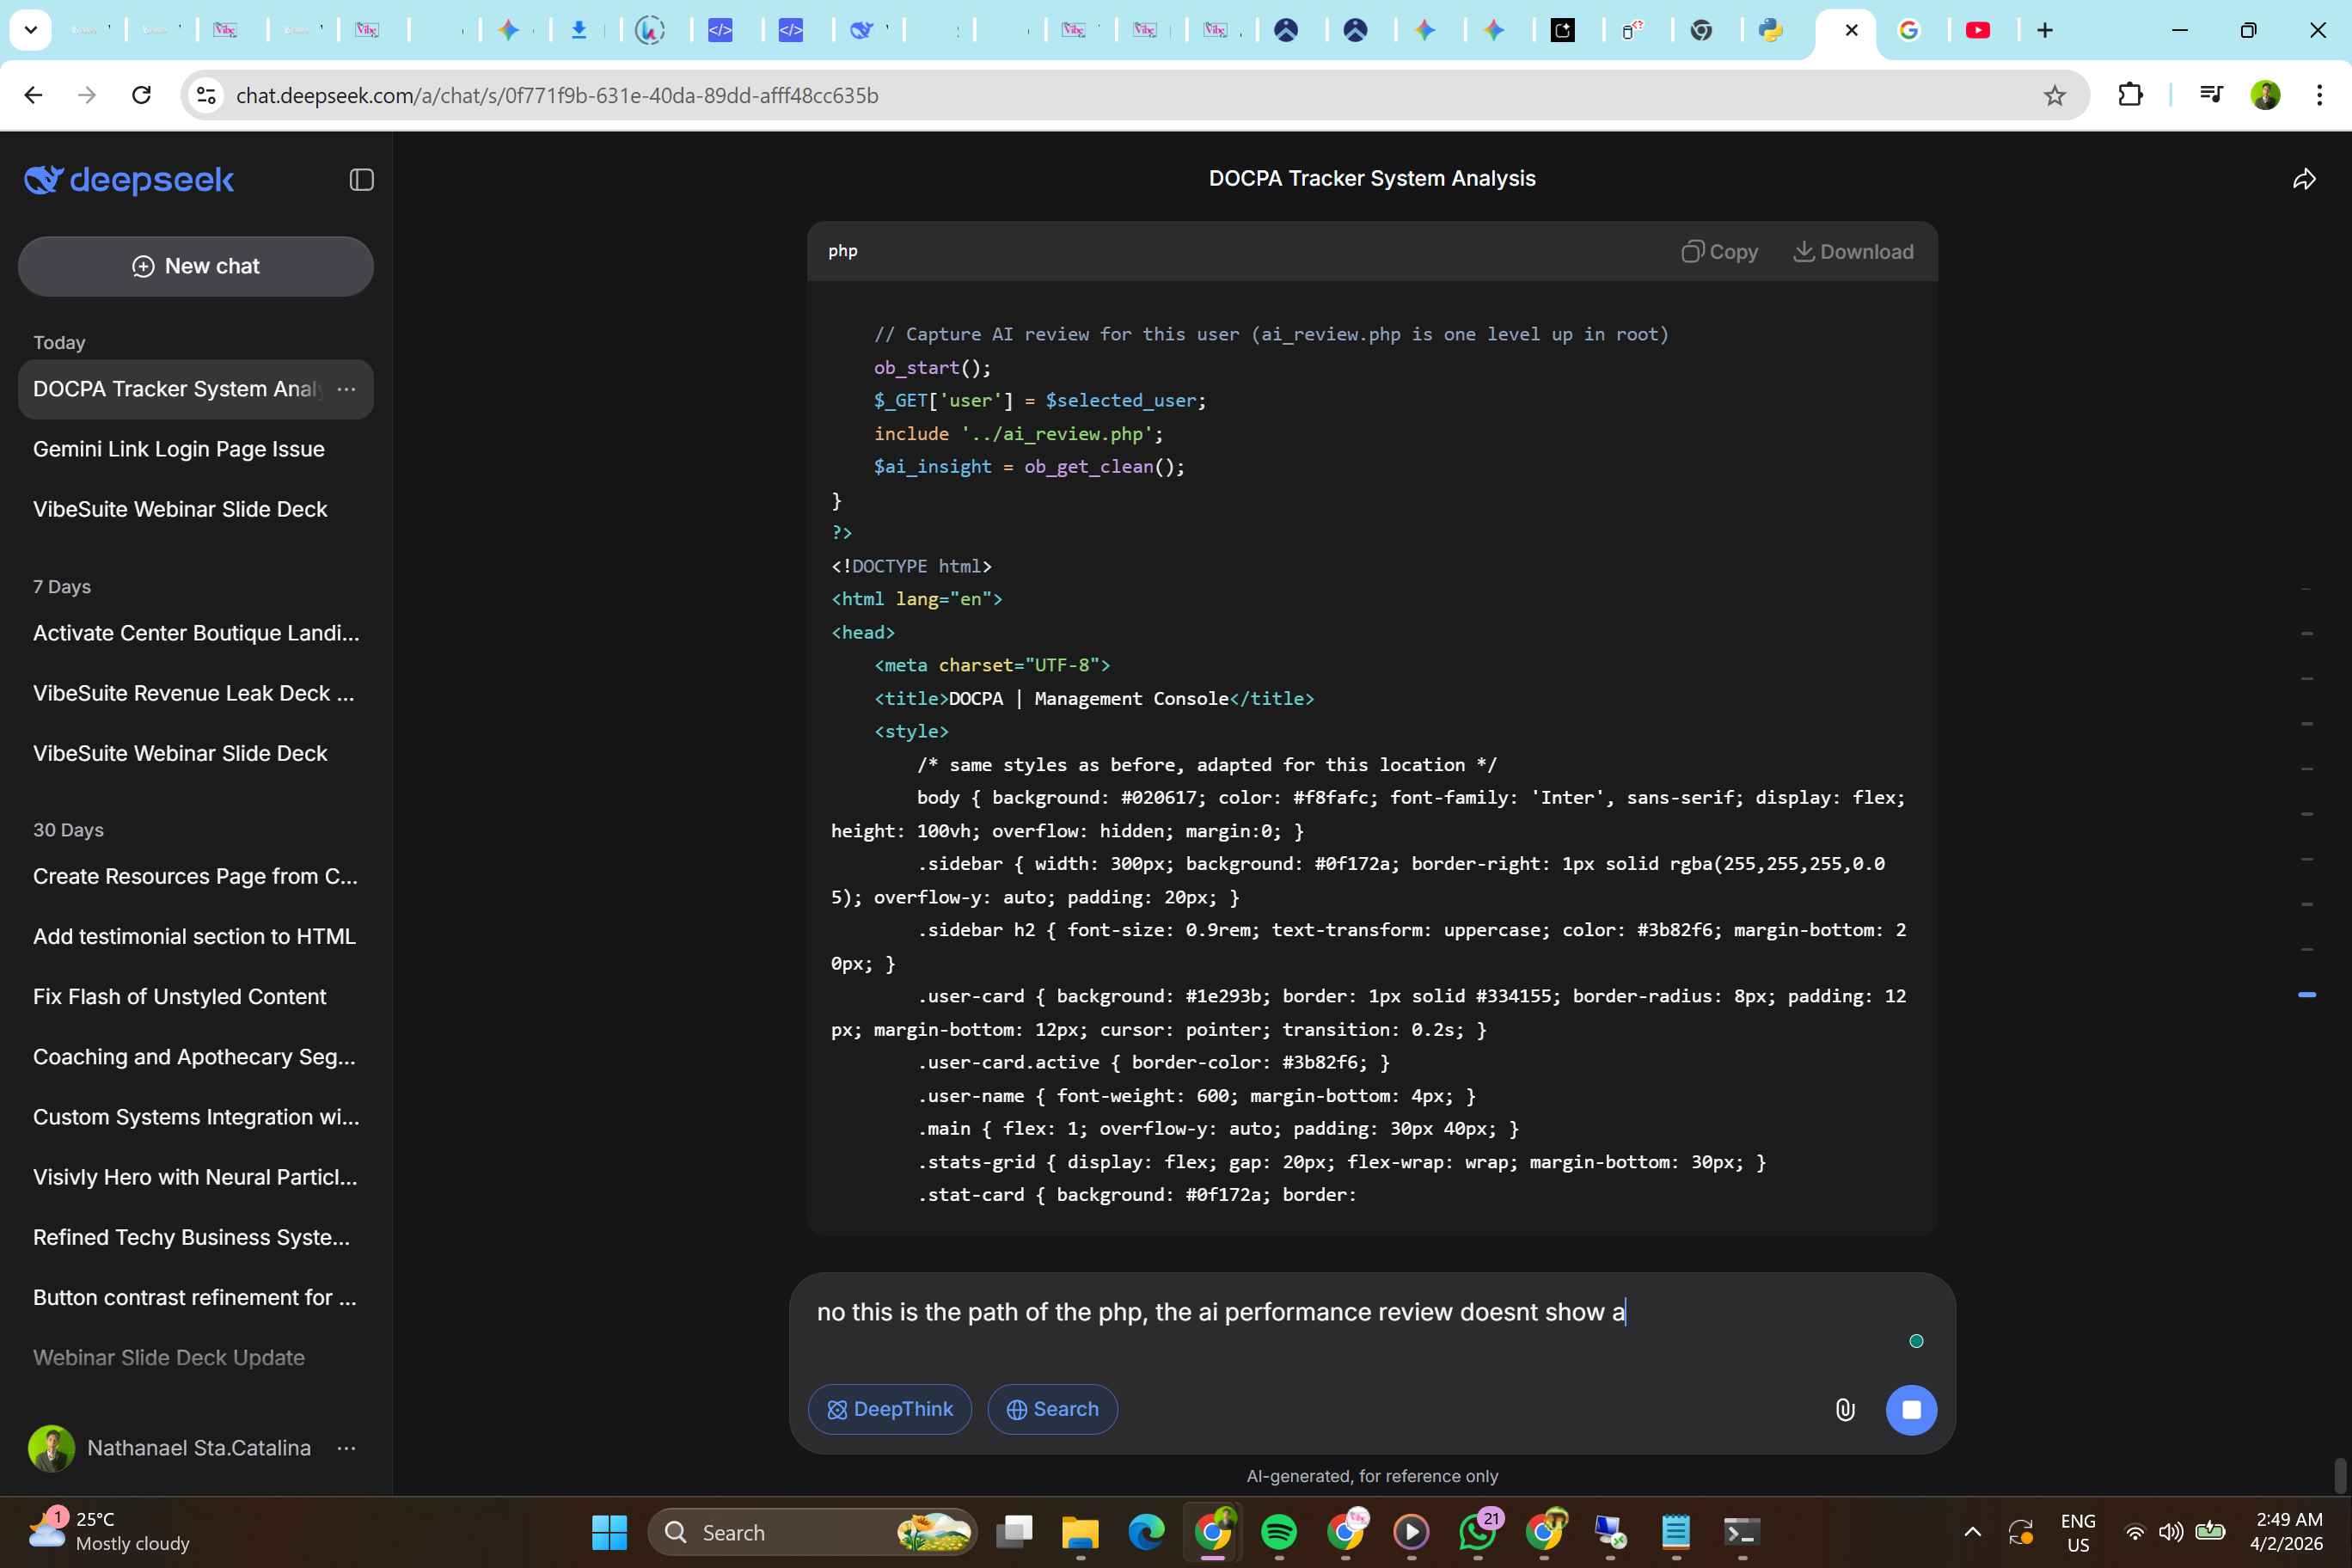Click the highlighted message scroll marker
2352x1568 pixels.
pyautogui.click(x=2306, y=995)
